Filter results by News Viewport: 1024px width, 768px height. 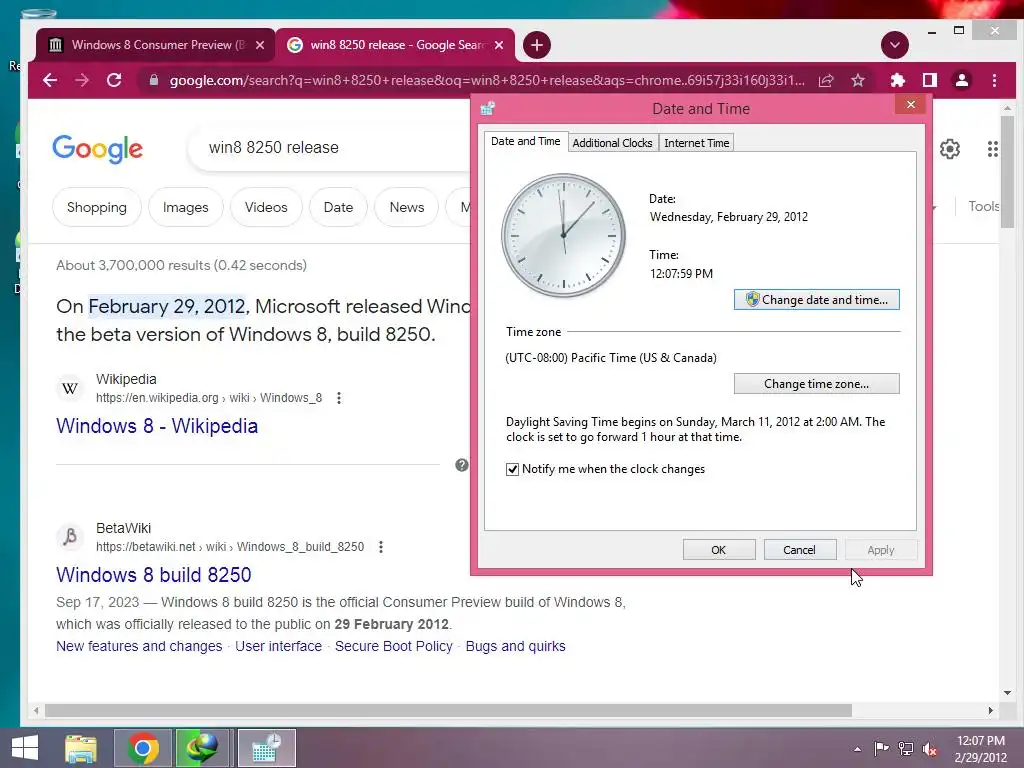(x=407, y=207)
